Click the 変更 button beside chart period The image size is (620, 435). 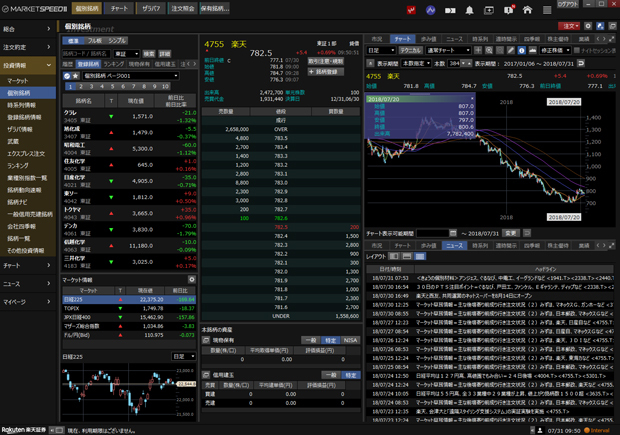pyautogui.click(x=510, y=233)
